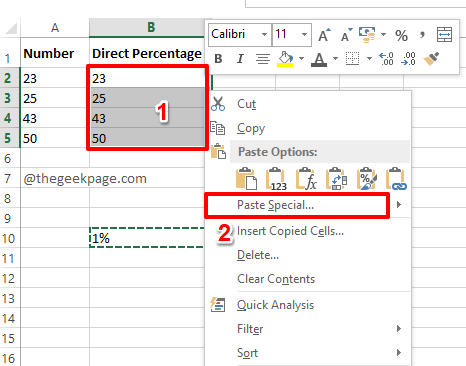466x366 pixels.
Task: Click the Merge and Center icon
Action: click(444, 35)
